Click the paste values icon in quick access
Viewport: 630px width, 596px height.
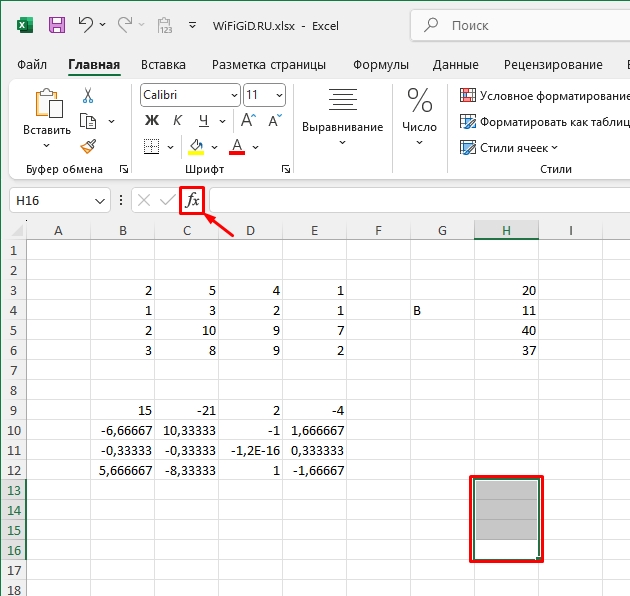pyautogui.click(x=165, y=25)
